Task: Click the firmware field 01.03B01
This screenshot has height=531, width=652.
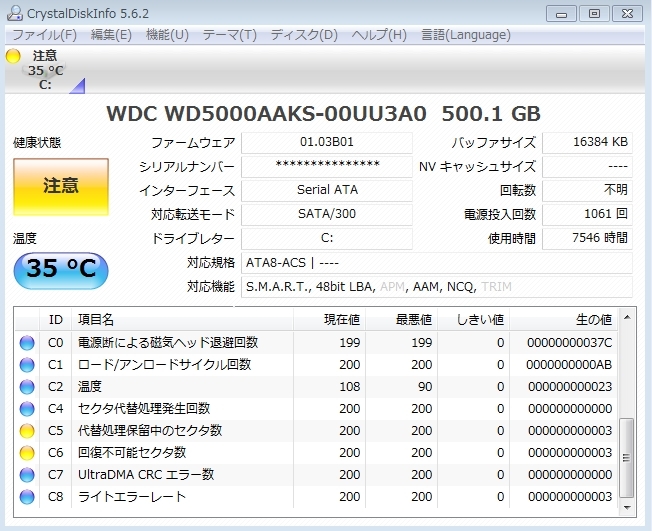Action: (327, 142)
